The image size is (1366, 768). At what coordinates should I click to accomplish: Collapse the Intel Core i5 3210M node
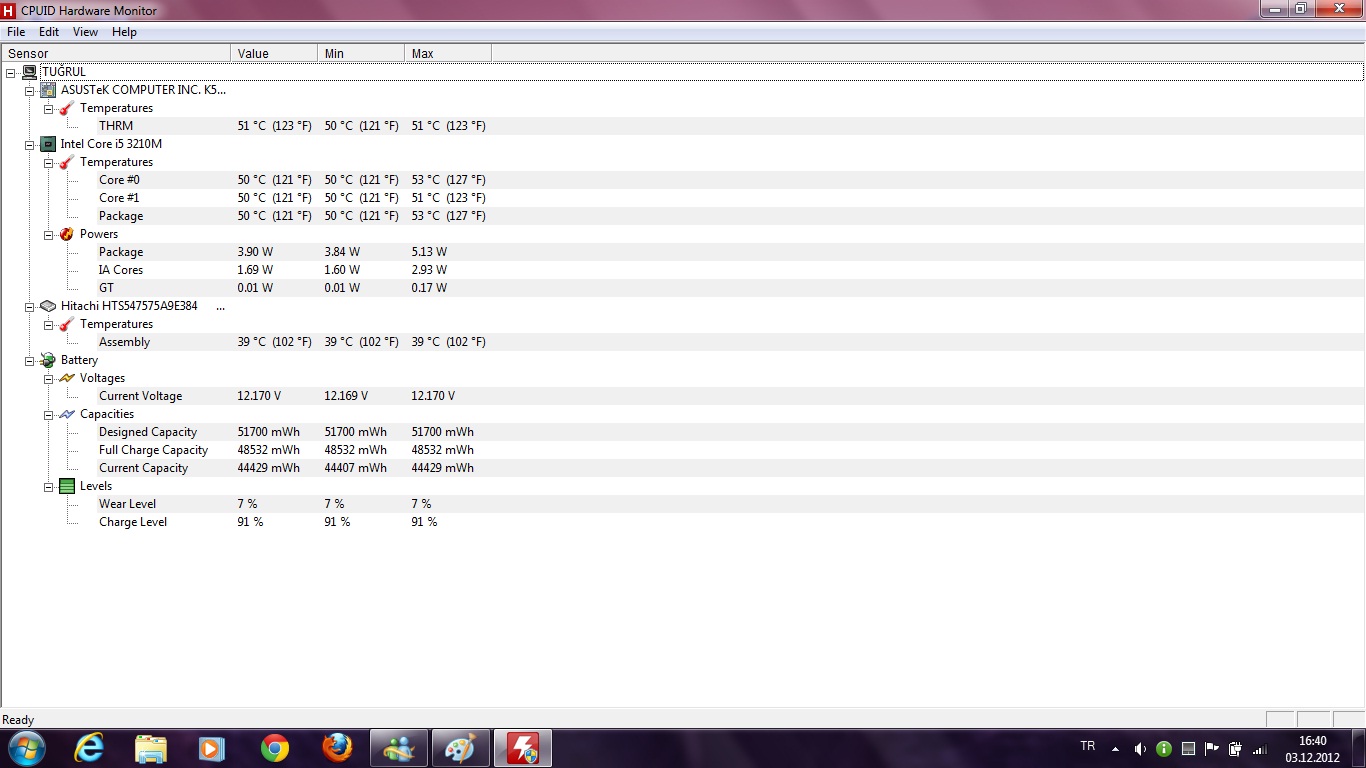pos(30,144)
